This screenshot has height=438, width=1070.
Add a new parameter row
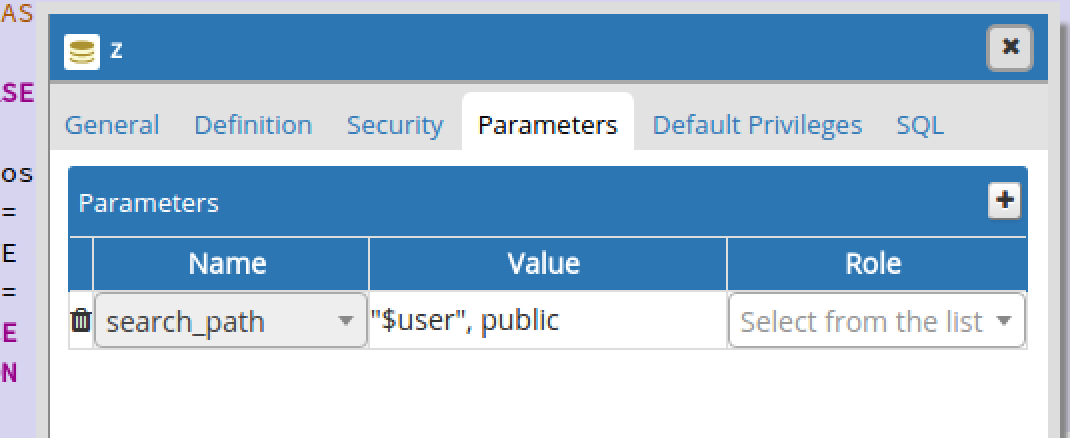pos(1004,201)
